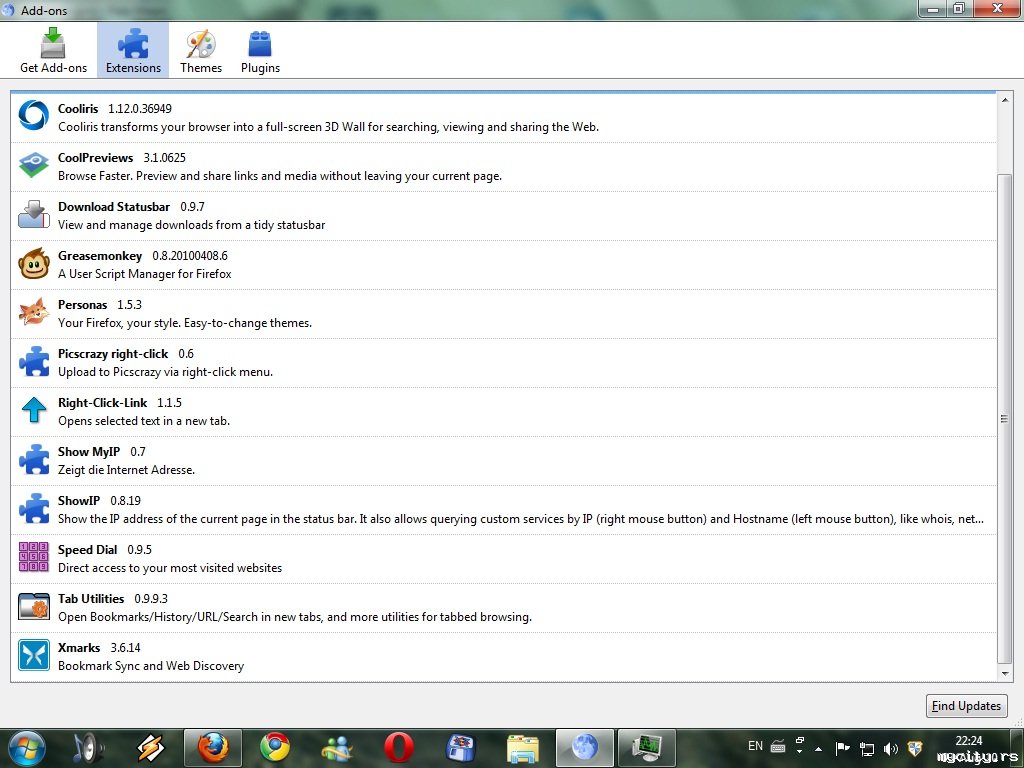Viewport: 1024px width, 768px height.
Task: Select the Cooliris extension name
Action: point(78,108)
